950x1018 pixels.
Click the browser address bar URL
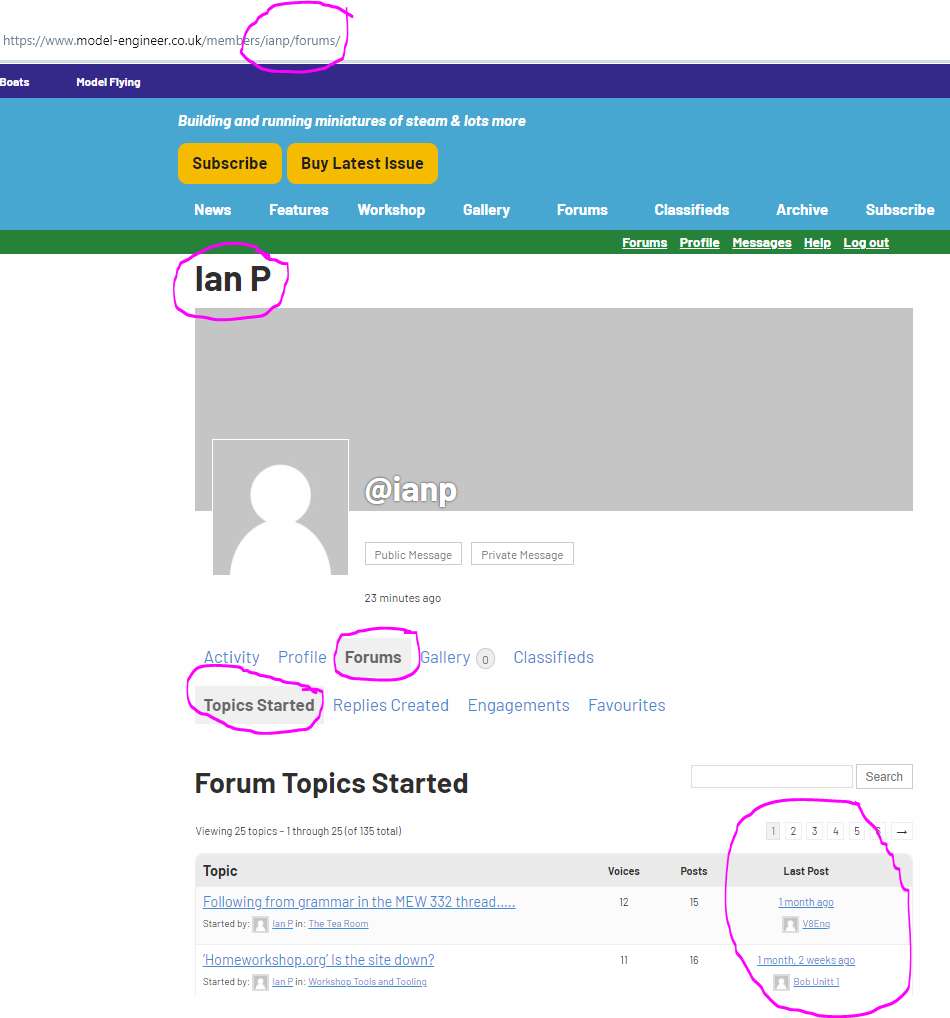point(171,40)
